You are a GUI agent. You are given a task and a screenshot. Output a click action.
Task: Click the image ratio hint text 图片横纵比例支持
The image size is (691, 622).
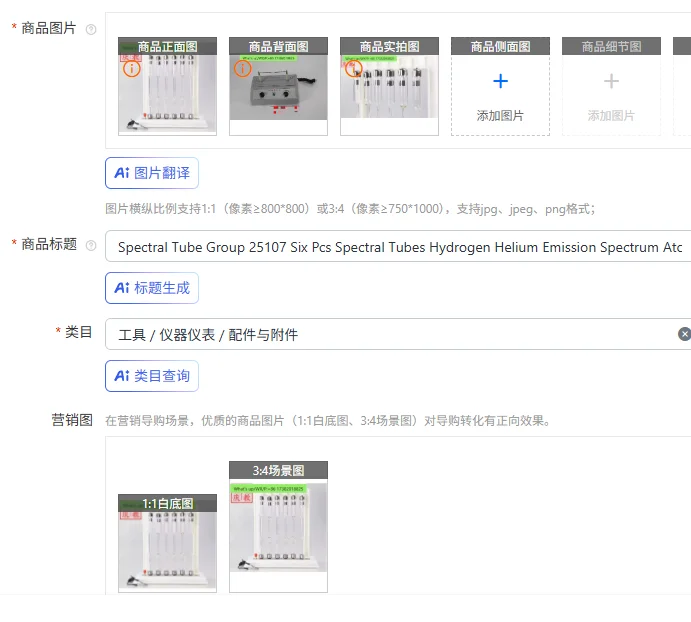click(350, 209)
